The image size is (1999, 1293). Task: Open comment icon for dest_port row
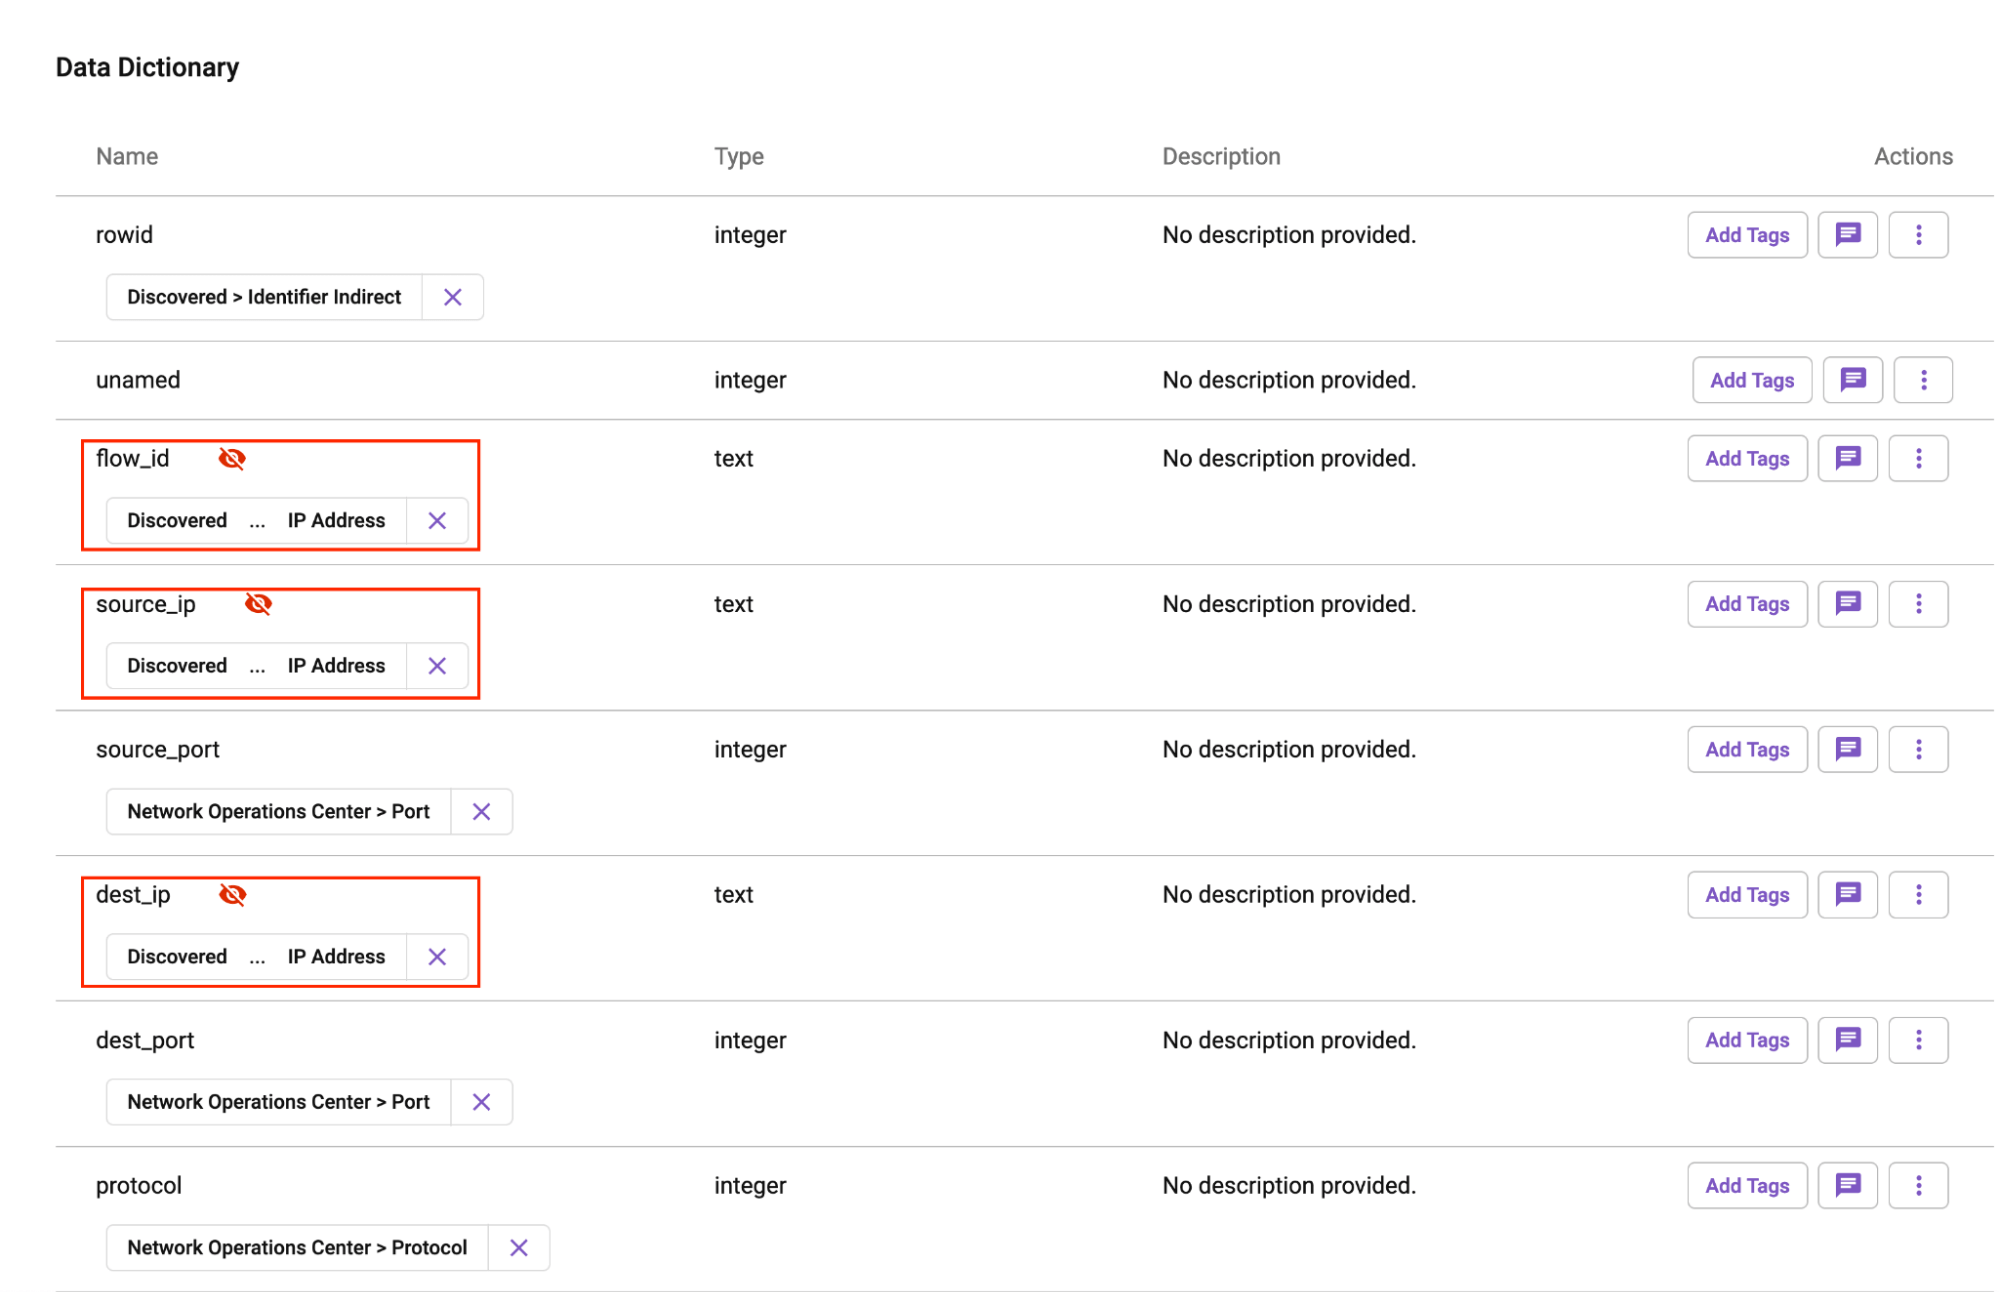1846,1040
